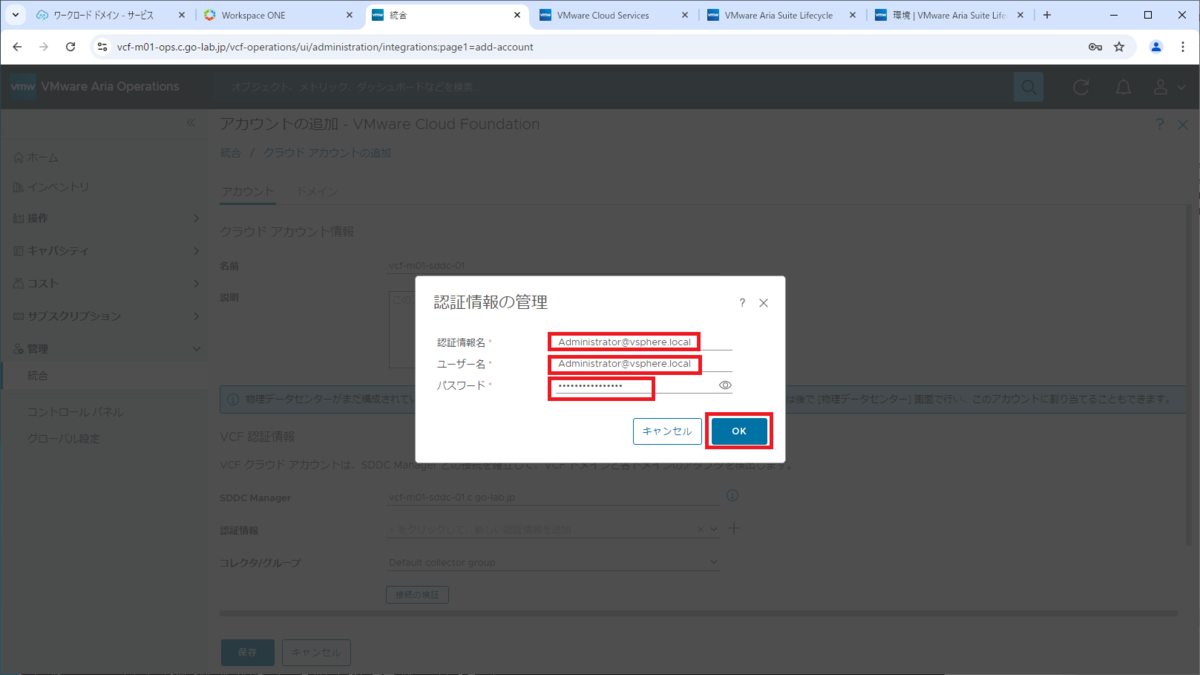Close the active 統合 browser tab
Image resolution: width=1200 pixels, height=675 pixels.
pyautogui.click(x=519, y=15)
